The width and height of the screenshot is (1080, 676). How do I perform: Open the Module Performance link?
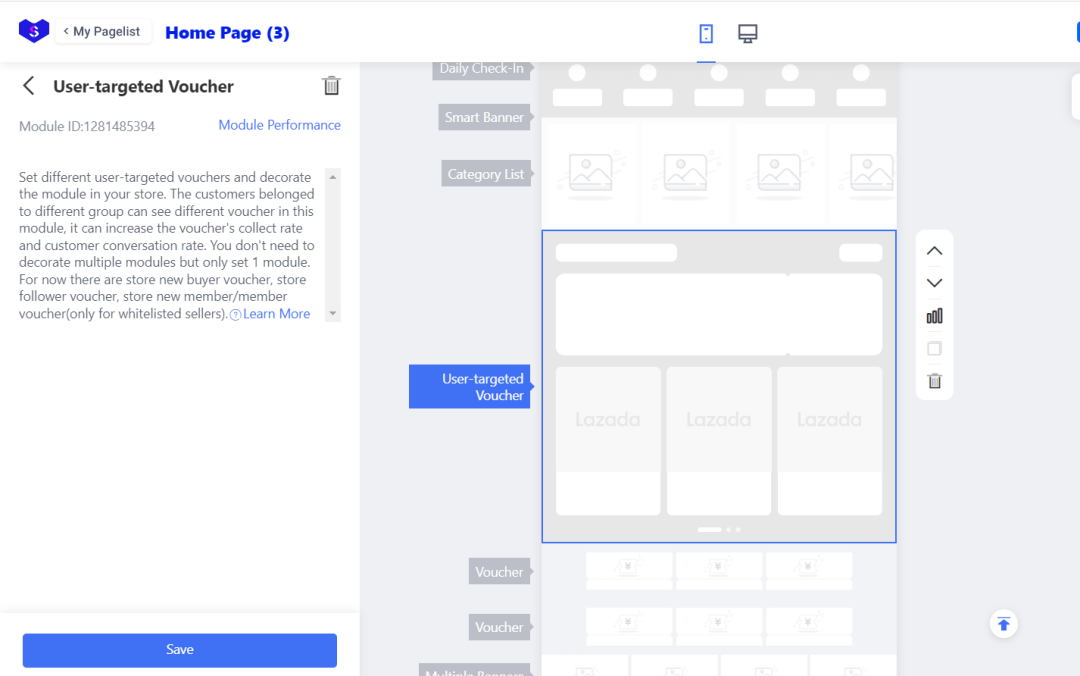[280, 125]
